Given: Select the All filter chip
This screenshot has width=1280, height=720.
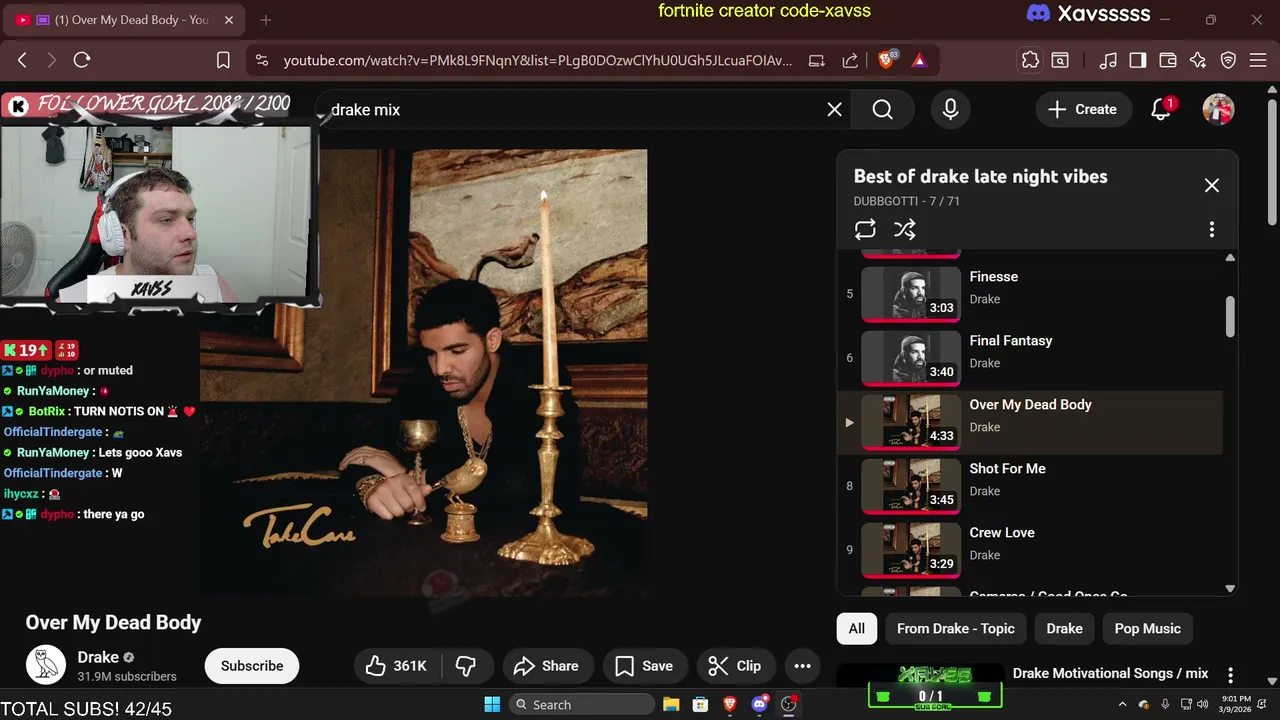Looking at the screenshot, I should (856, 629).
